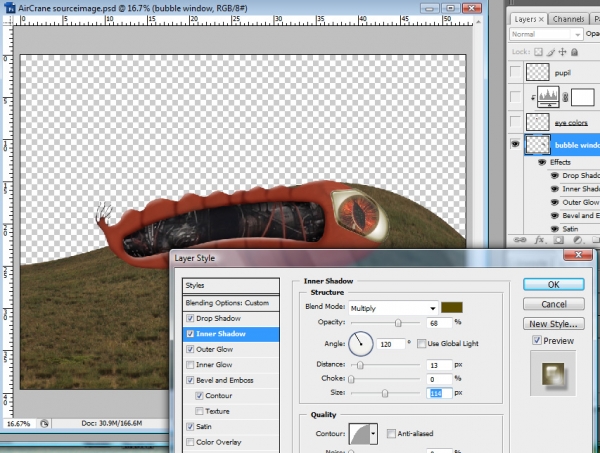The image size is (600, 453).
Task: Hide the bubble window layer
Action: (x=515, y=144)
